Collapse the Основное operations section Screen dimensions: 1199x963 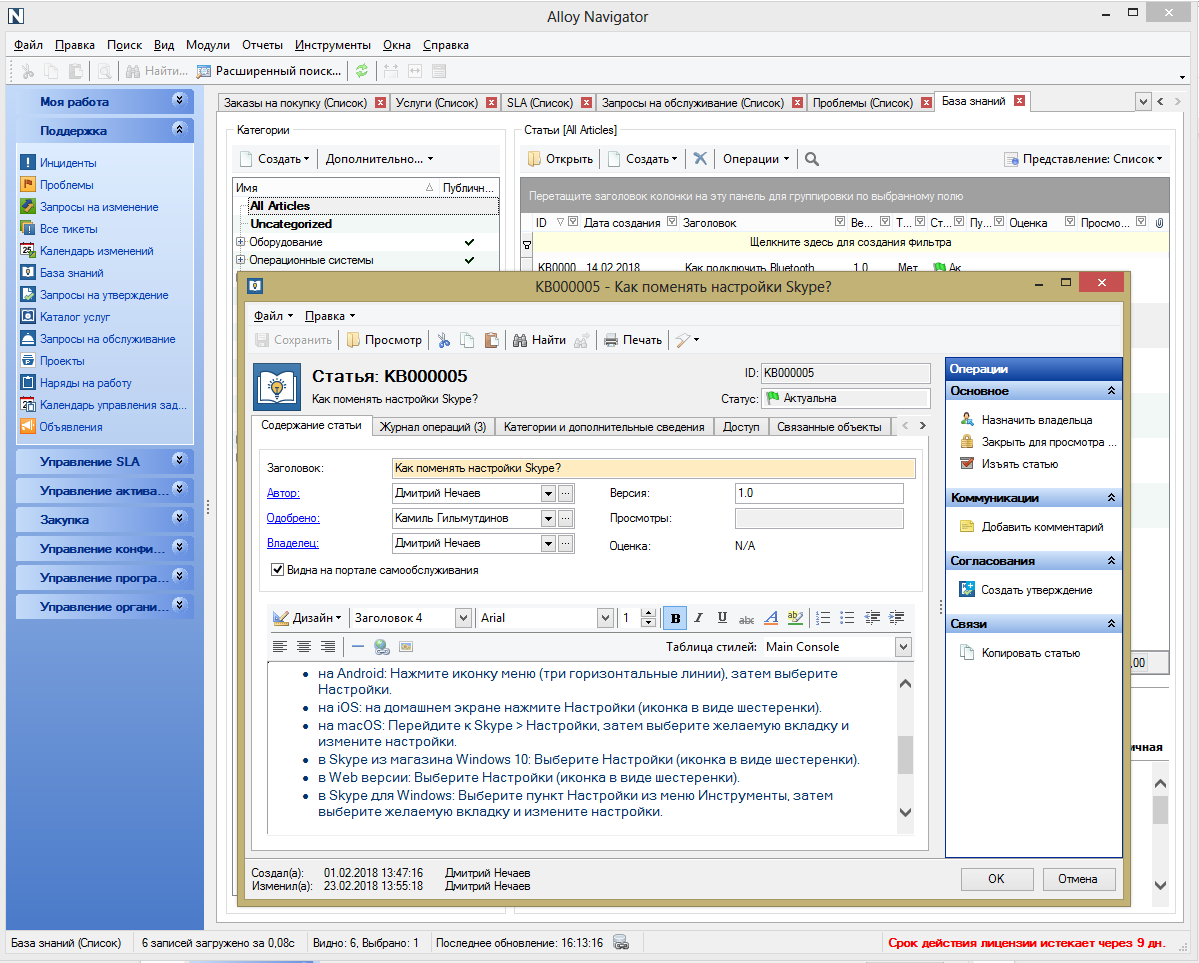coord(1111,391)
